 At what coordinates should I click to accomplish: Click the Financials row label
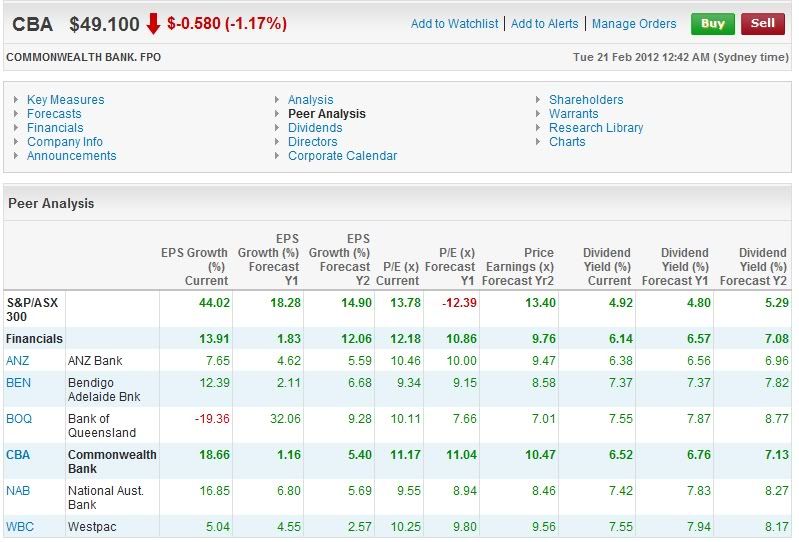coord(34,339)
